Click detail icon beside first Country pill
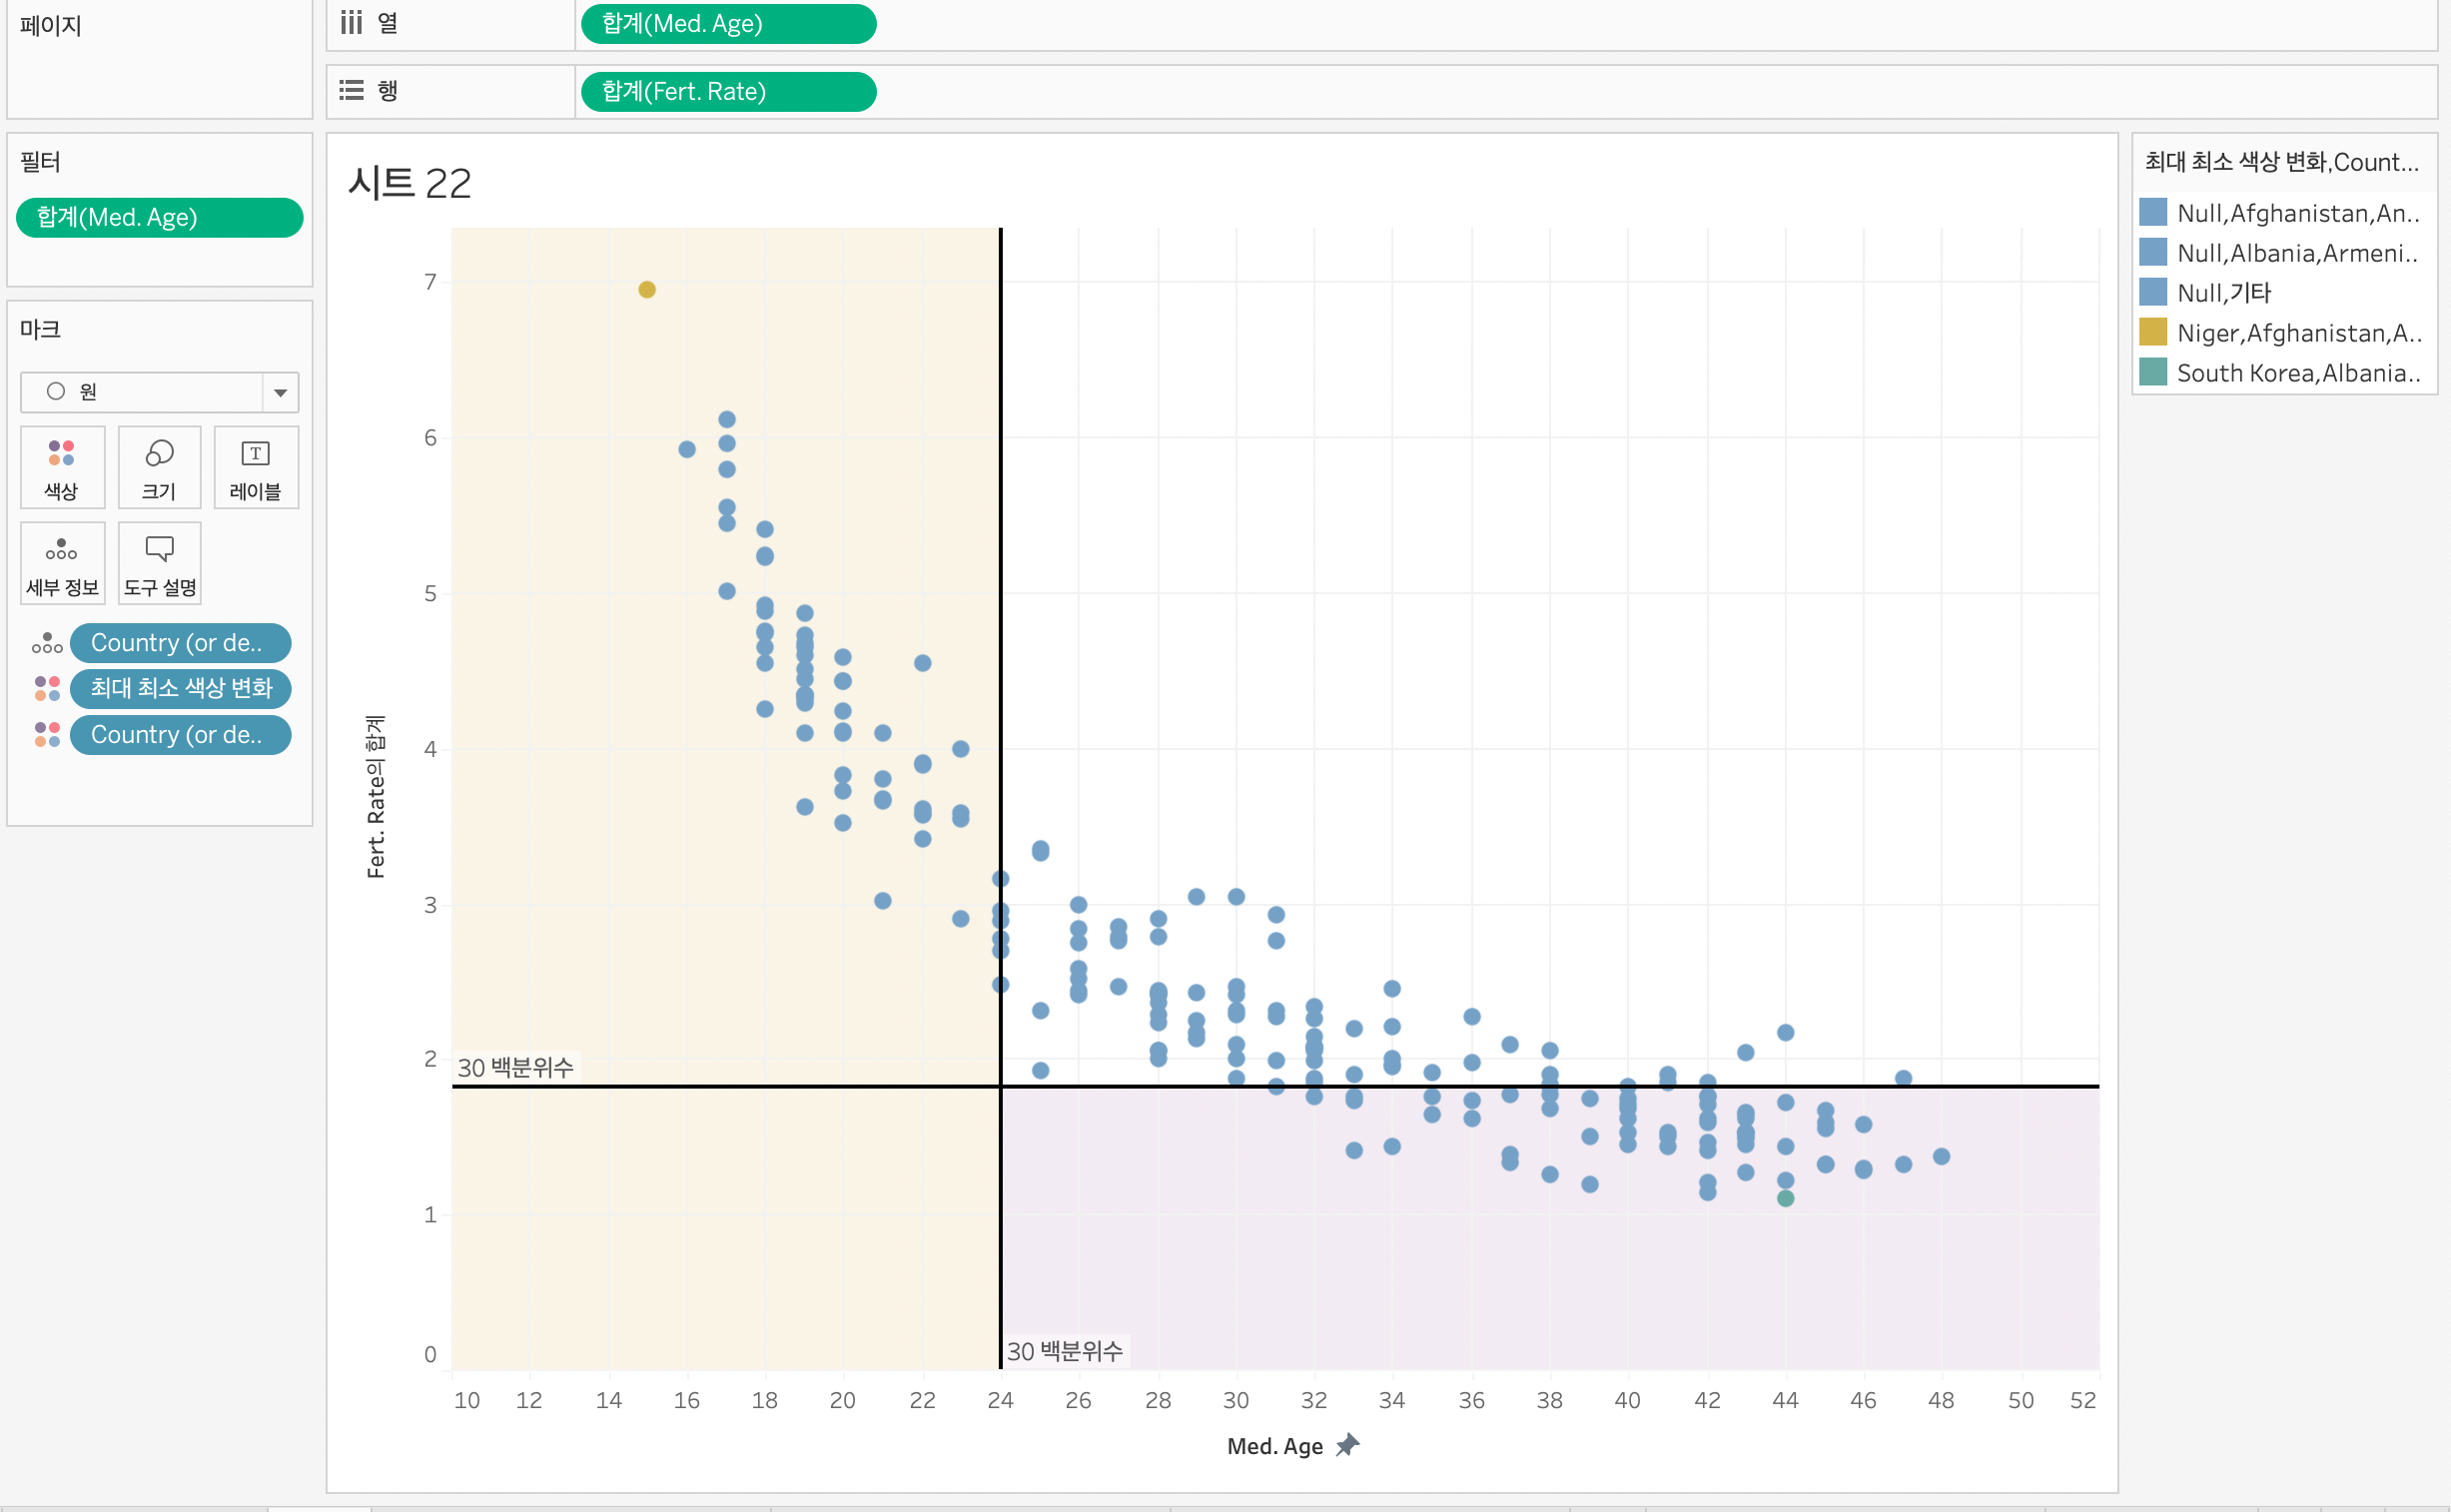Viewport: 2451px width, 1512px height. pyautogui.click(x=47, y=643)
